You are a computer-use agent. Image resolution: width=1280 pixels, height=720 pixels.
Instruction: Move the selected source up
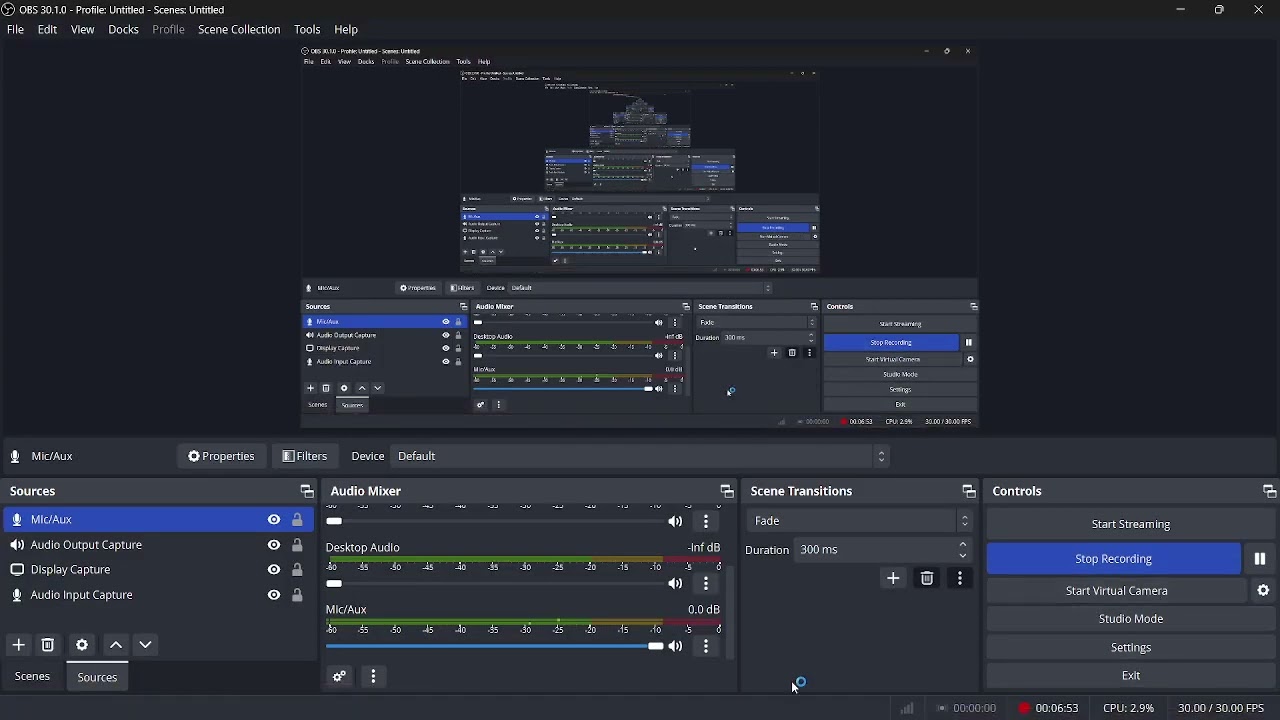tap(116, 646)
